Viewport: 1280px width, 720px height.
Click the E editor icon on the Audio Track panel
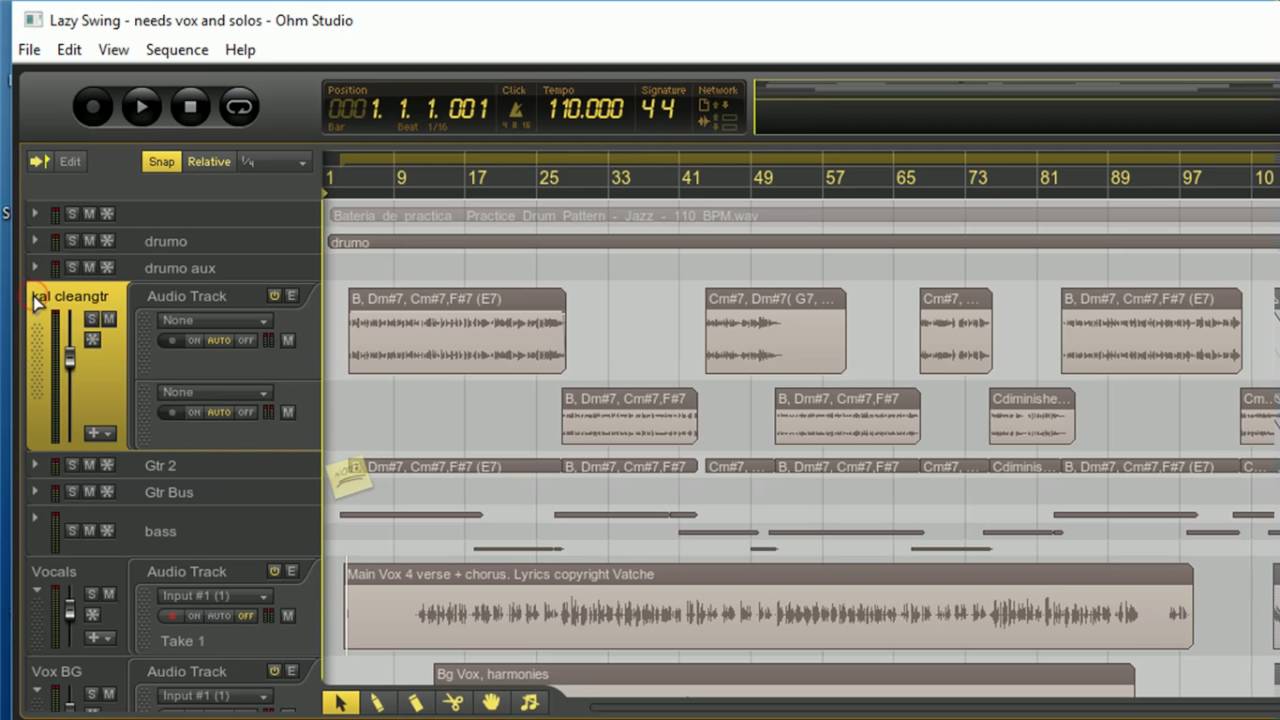tap(291, 295)
